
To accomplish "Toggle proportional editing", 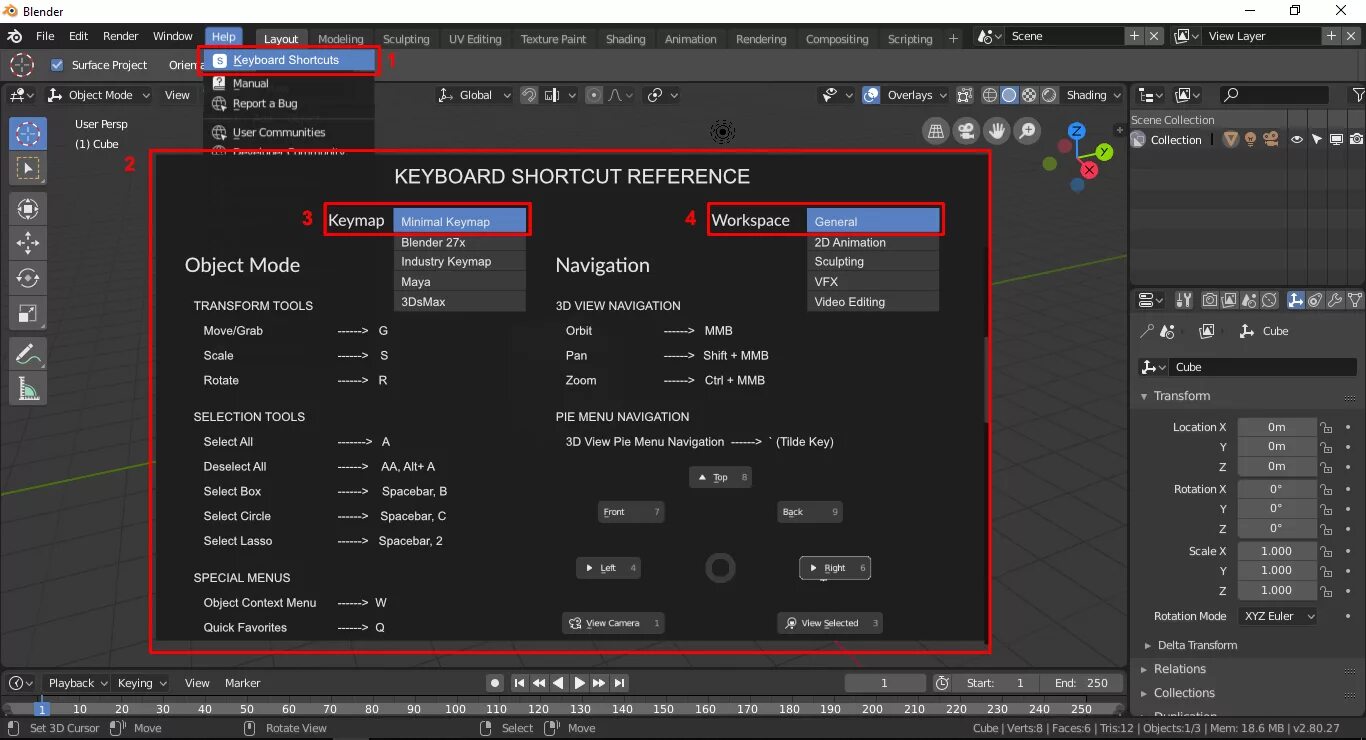I will point(594,95).
